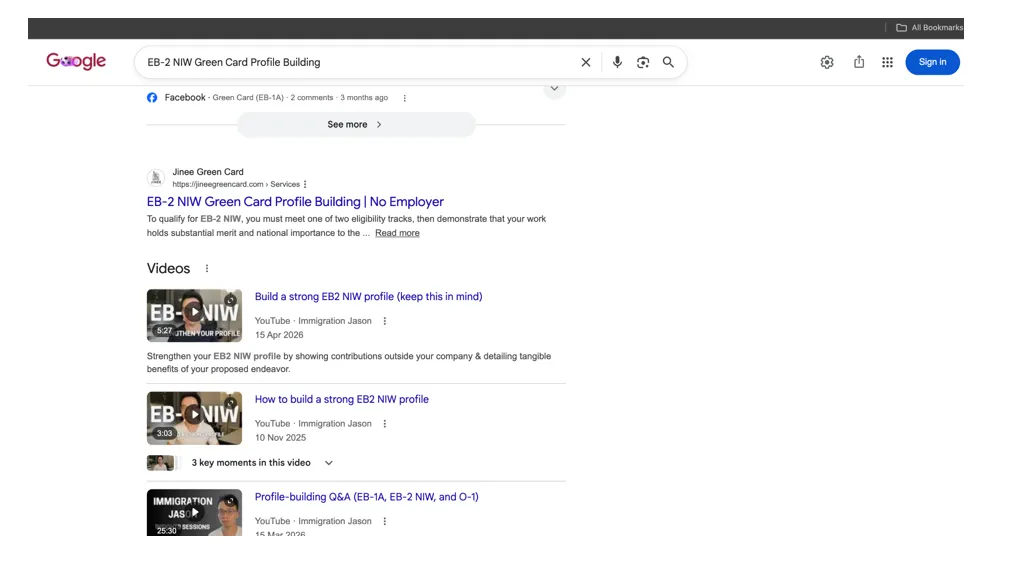This screenshot has height=577, width=1011.
Task: Start voice search with microphone icon
Action: 617,62
